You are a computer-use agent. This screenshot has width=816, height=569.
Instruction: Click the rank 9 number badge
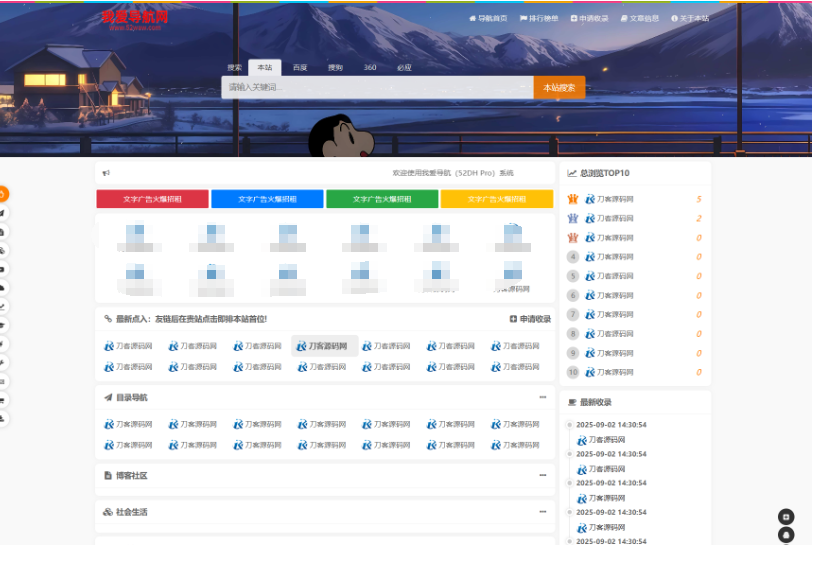click(573, 353)
